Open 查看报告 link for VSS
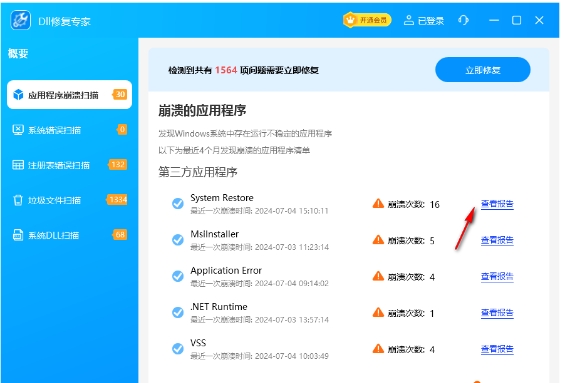The width and height of the screenshot is (578, 383). (x=497, y=349)
